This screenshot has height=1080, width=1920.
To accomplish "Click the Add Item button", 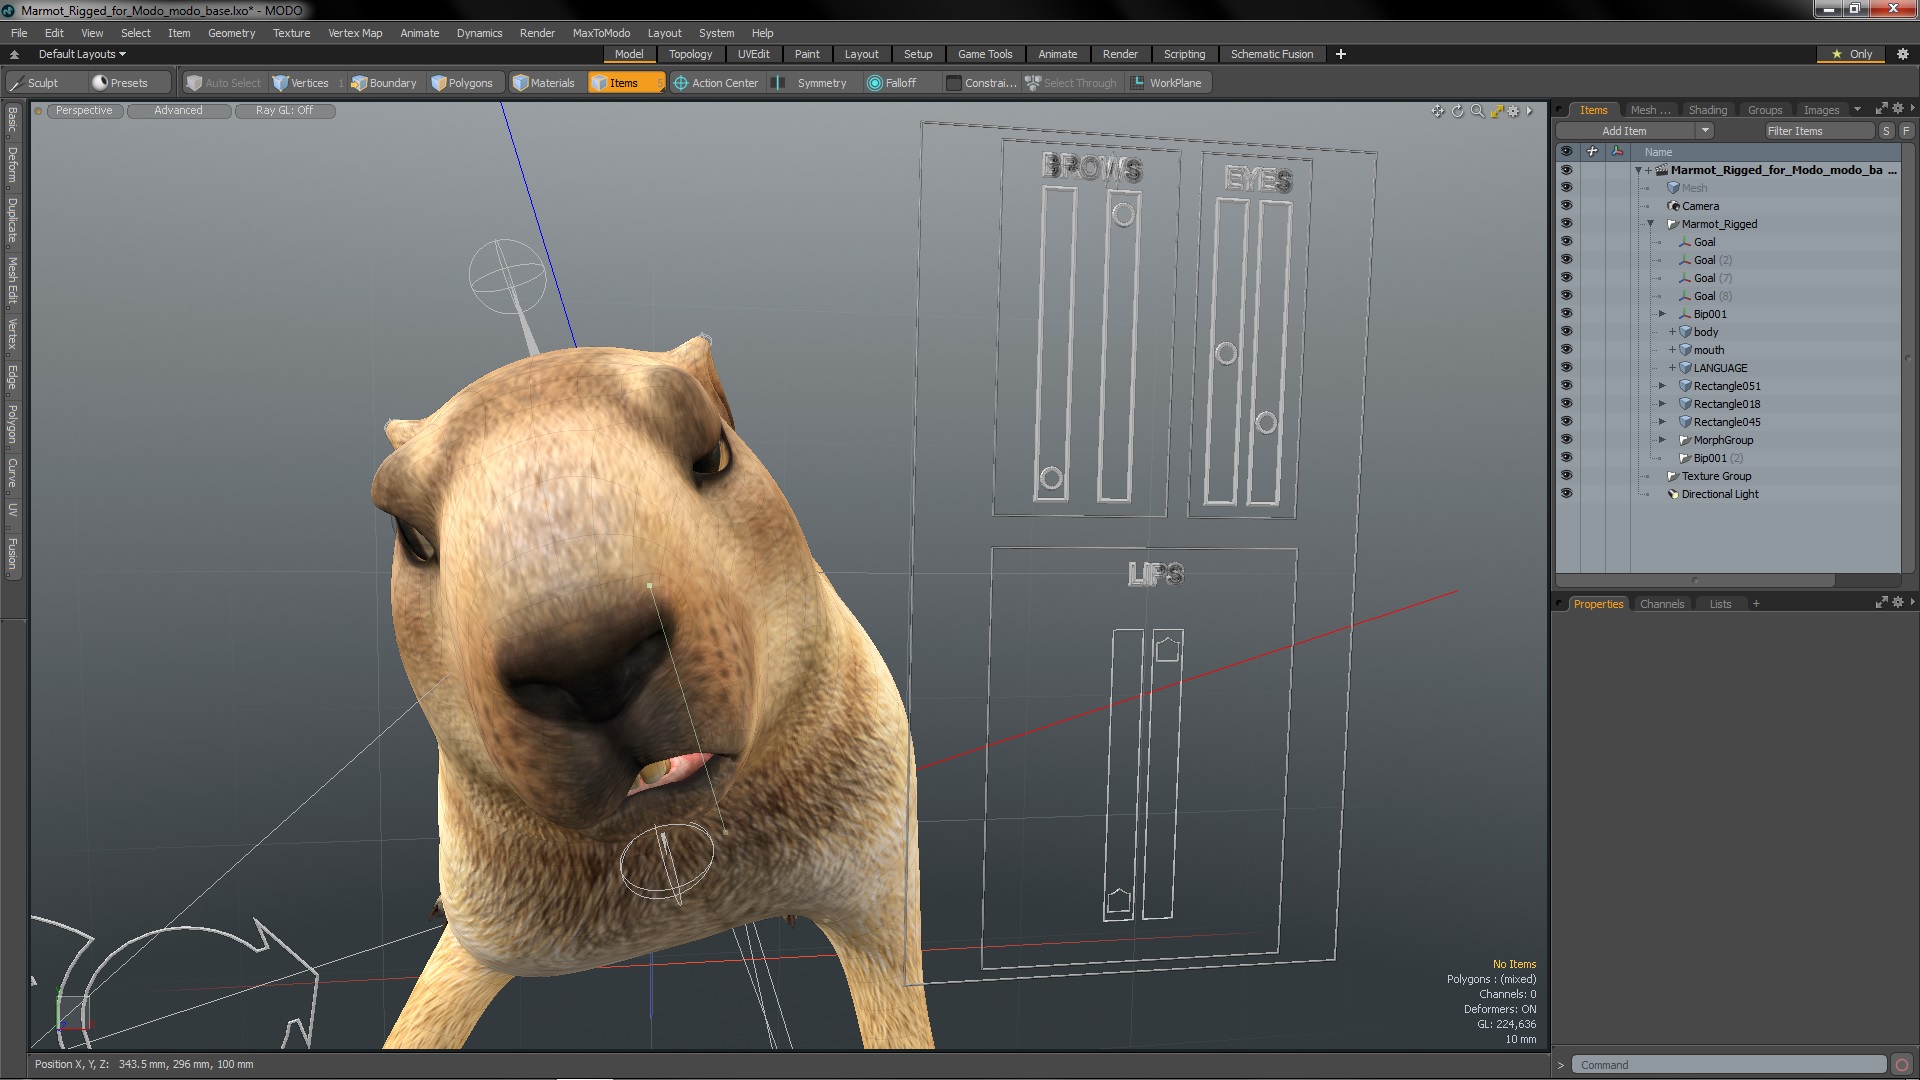I will point(1624,131).
